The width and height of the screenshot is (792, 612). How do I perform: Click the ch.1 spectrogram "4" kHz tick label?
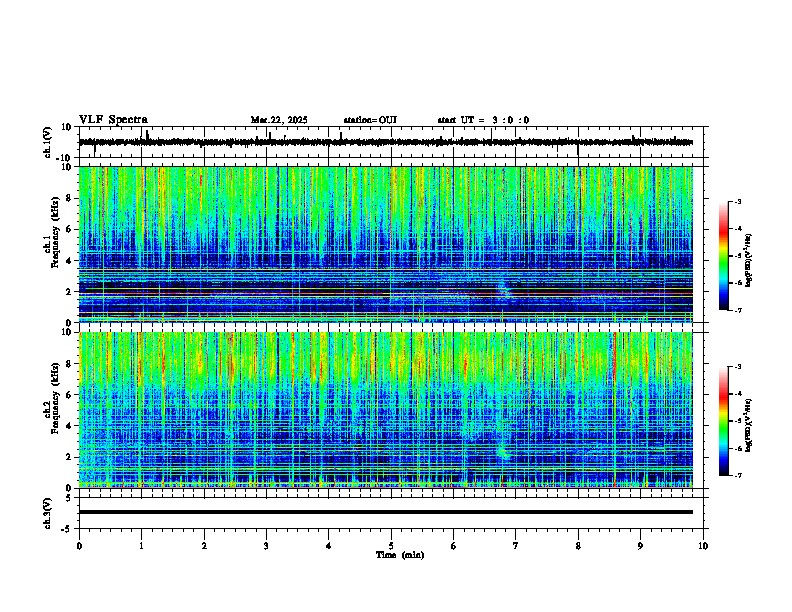point(70,261)
